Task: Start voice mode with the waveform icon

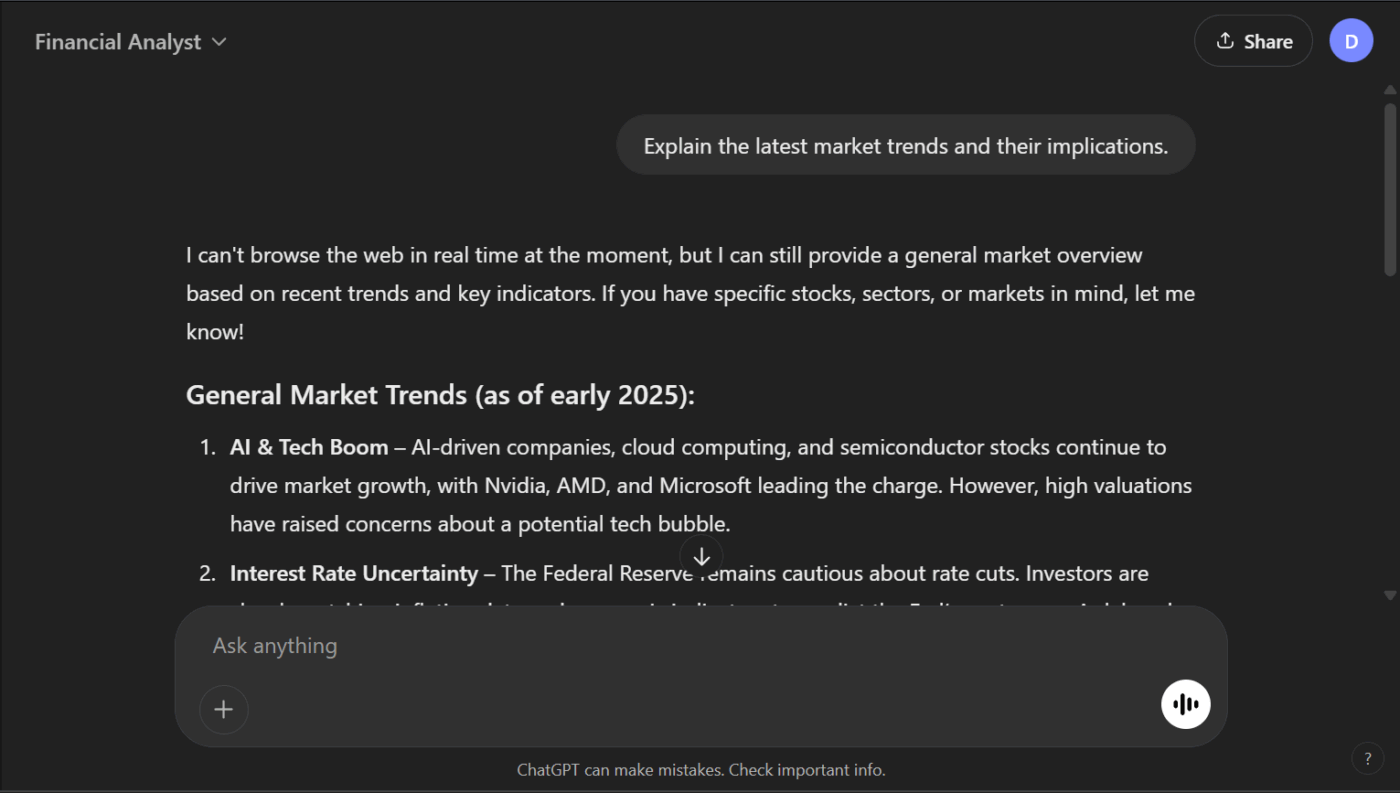Action: pyautogui.click(x=1185, y=704)
